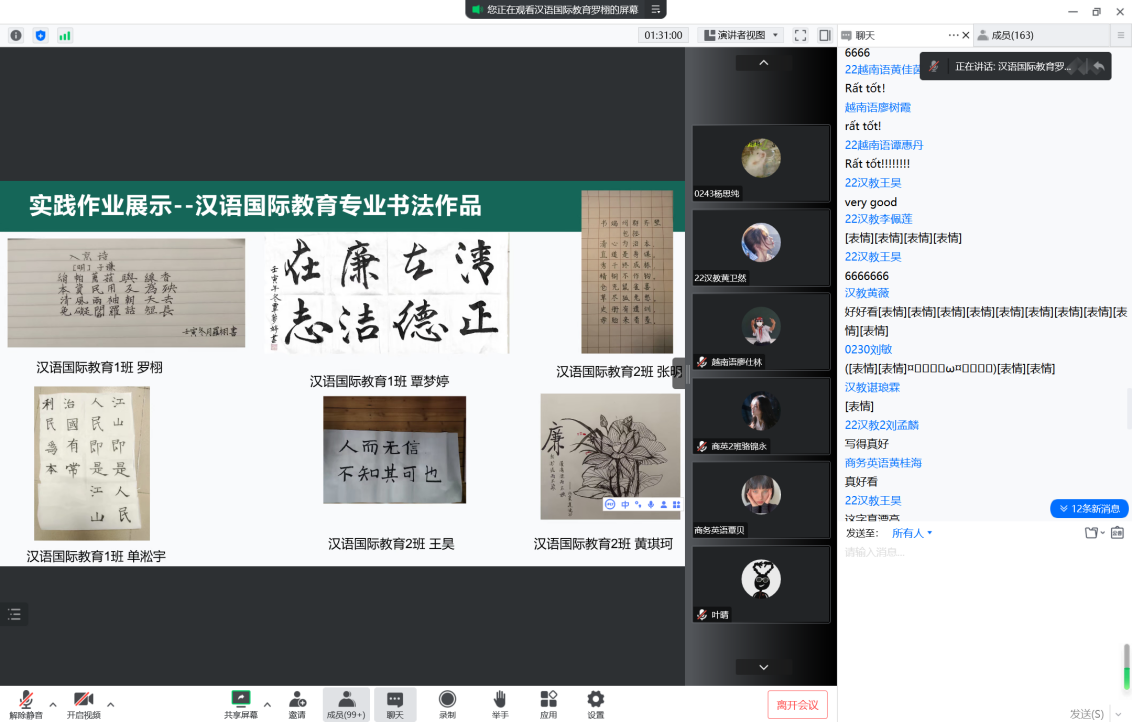
Task: Toggle the side panel layout icon
Action: coord(825,35)
